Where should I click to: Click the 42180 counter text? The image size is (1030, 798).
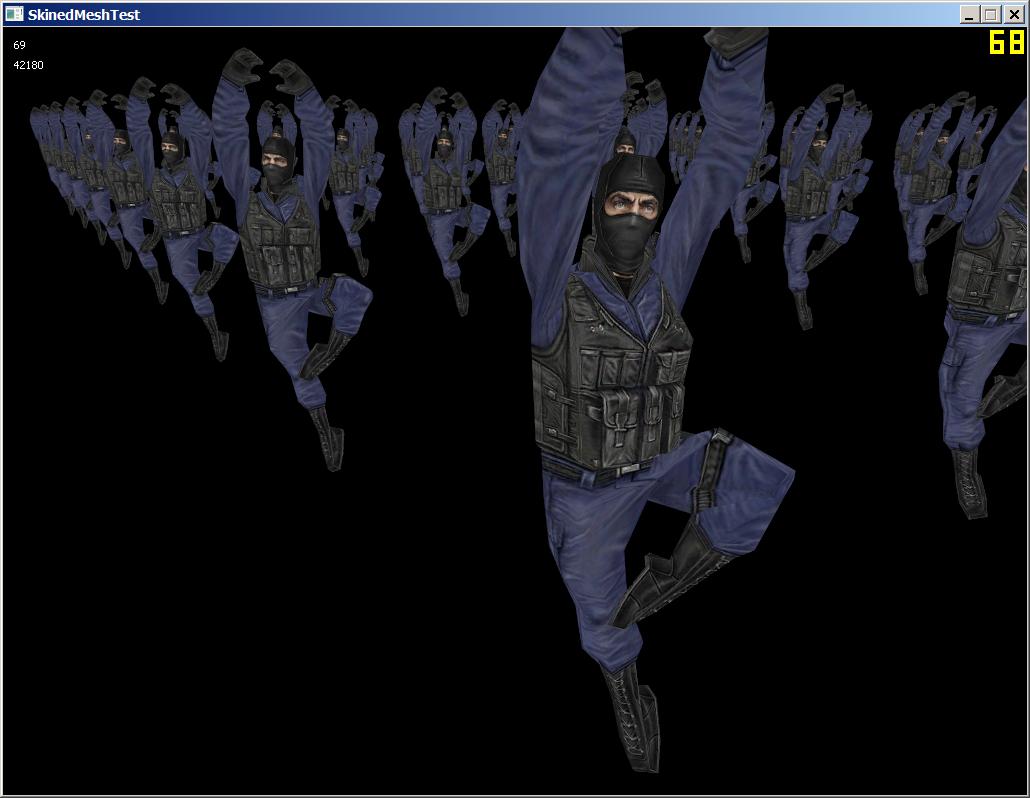pos(28,65)
